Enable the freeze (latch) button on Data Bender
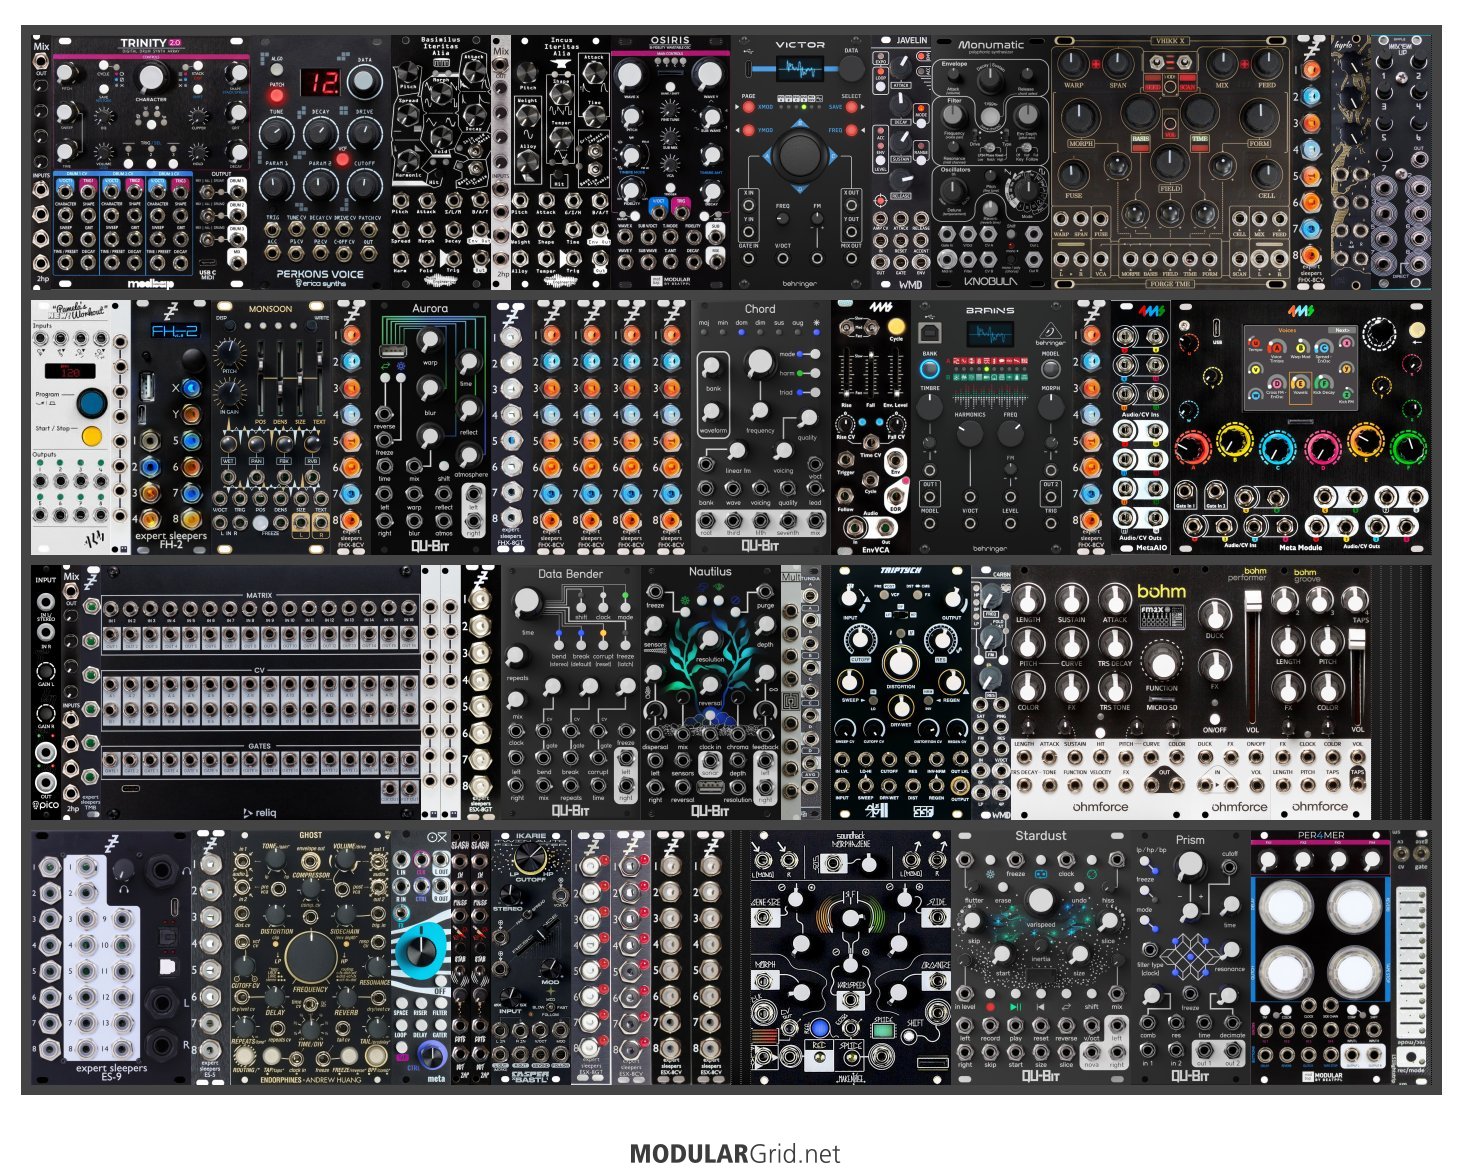The width and height of the screenshot is (1472, 1175). point(625,643)
